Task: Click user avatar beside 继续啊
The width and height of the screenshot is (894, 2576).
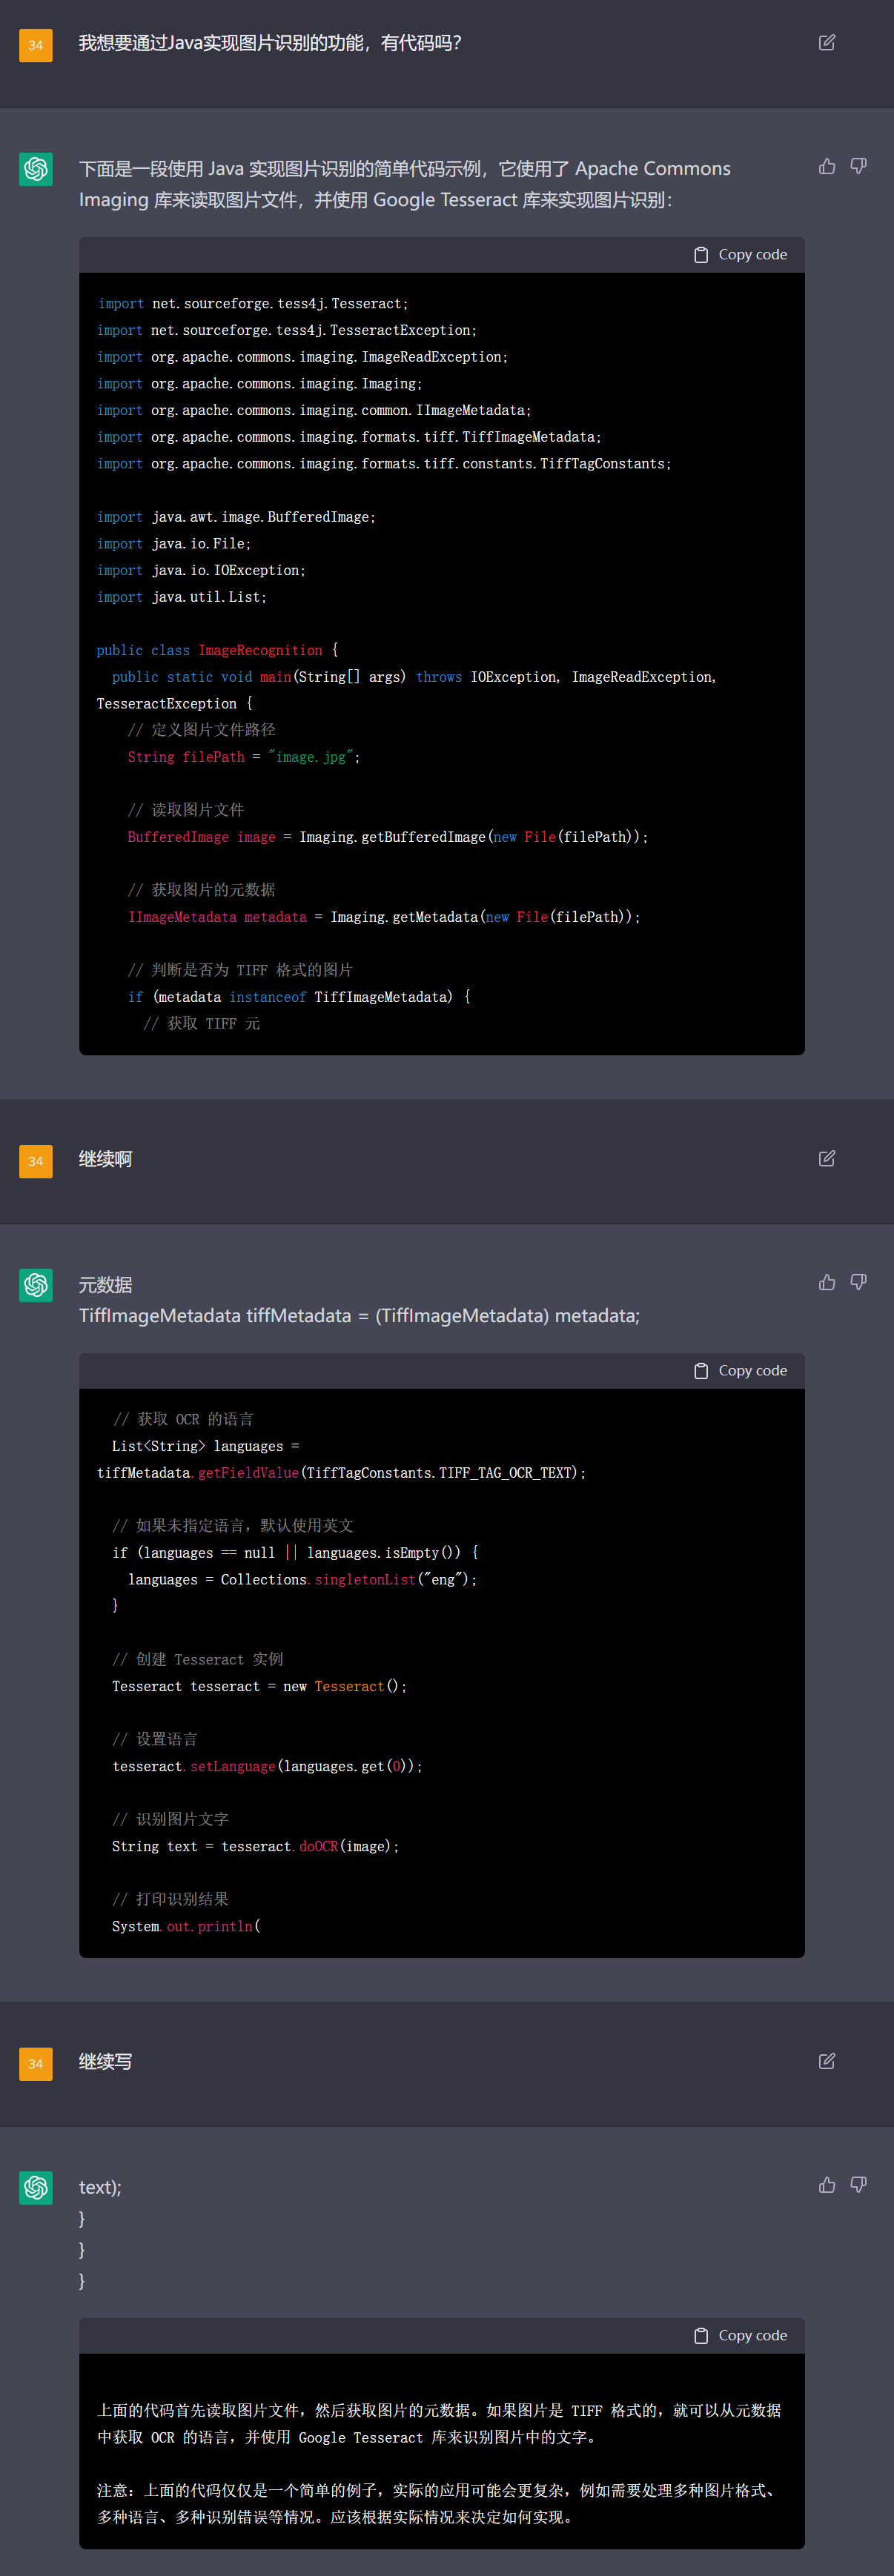Action: point(36,1161)
